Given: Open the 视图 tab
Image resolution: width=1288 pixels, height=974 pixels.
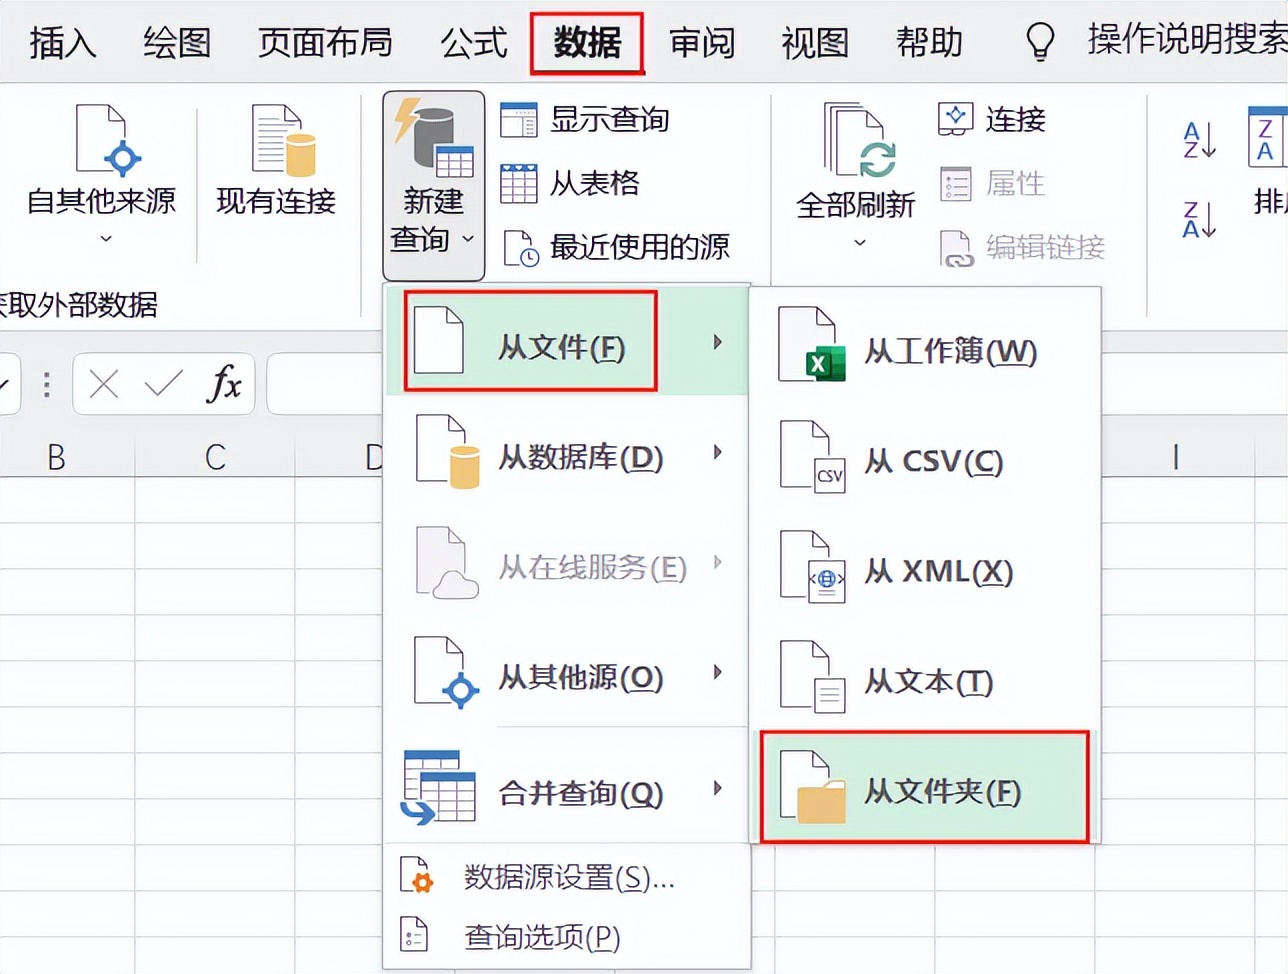Looking at the screenshot, I should tap(815, 43).
